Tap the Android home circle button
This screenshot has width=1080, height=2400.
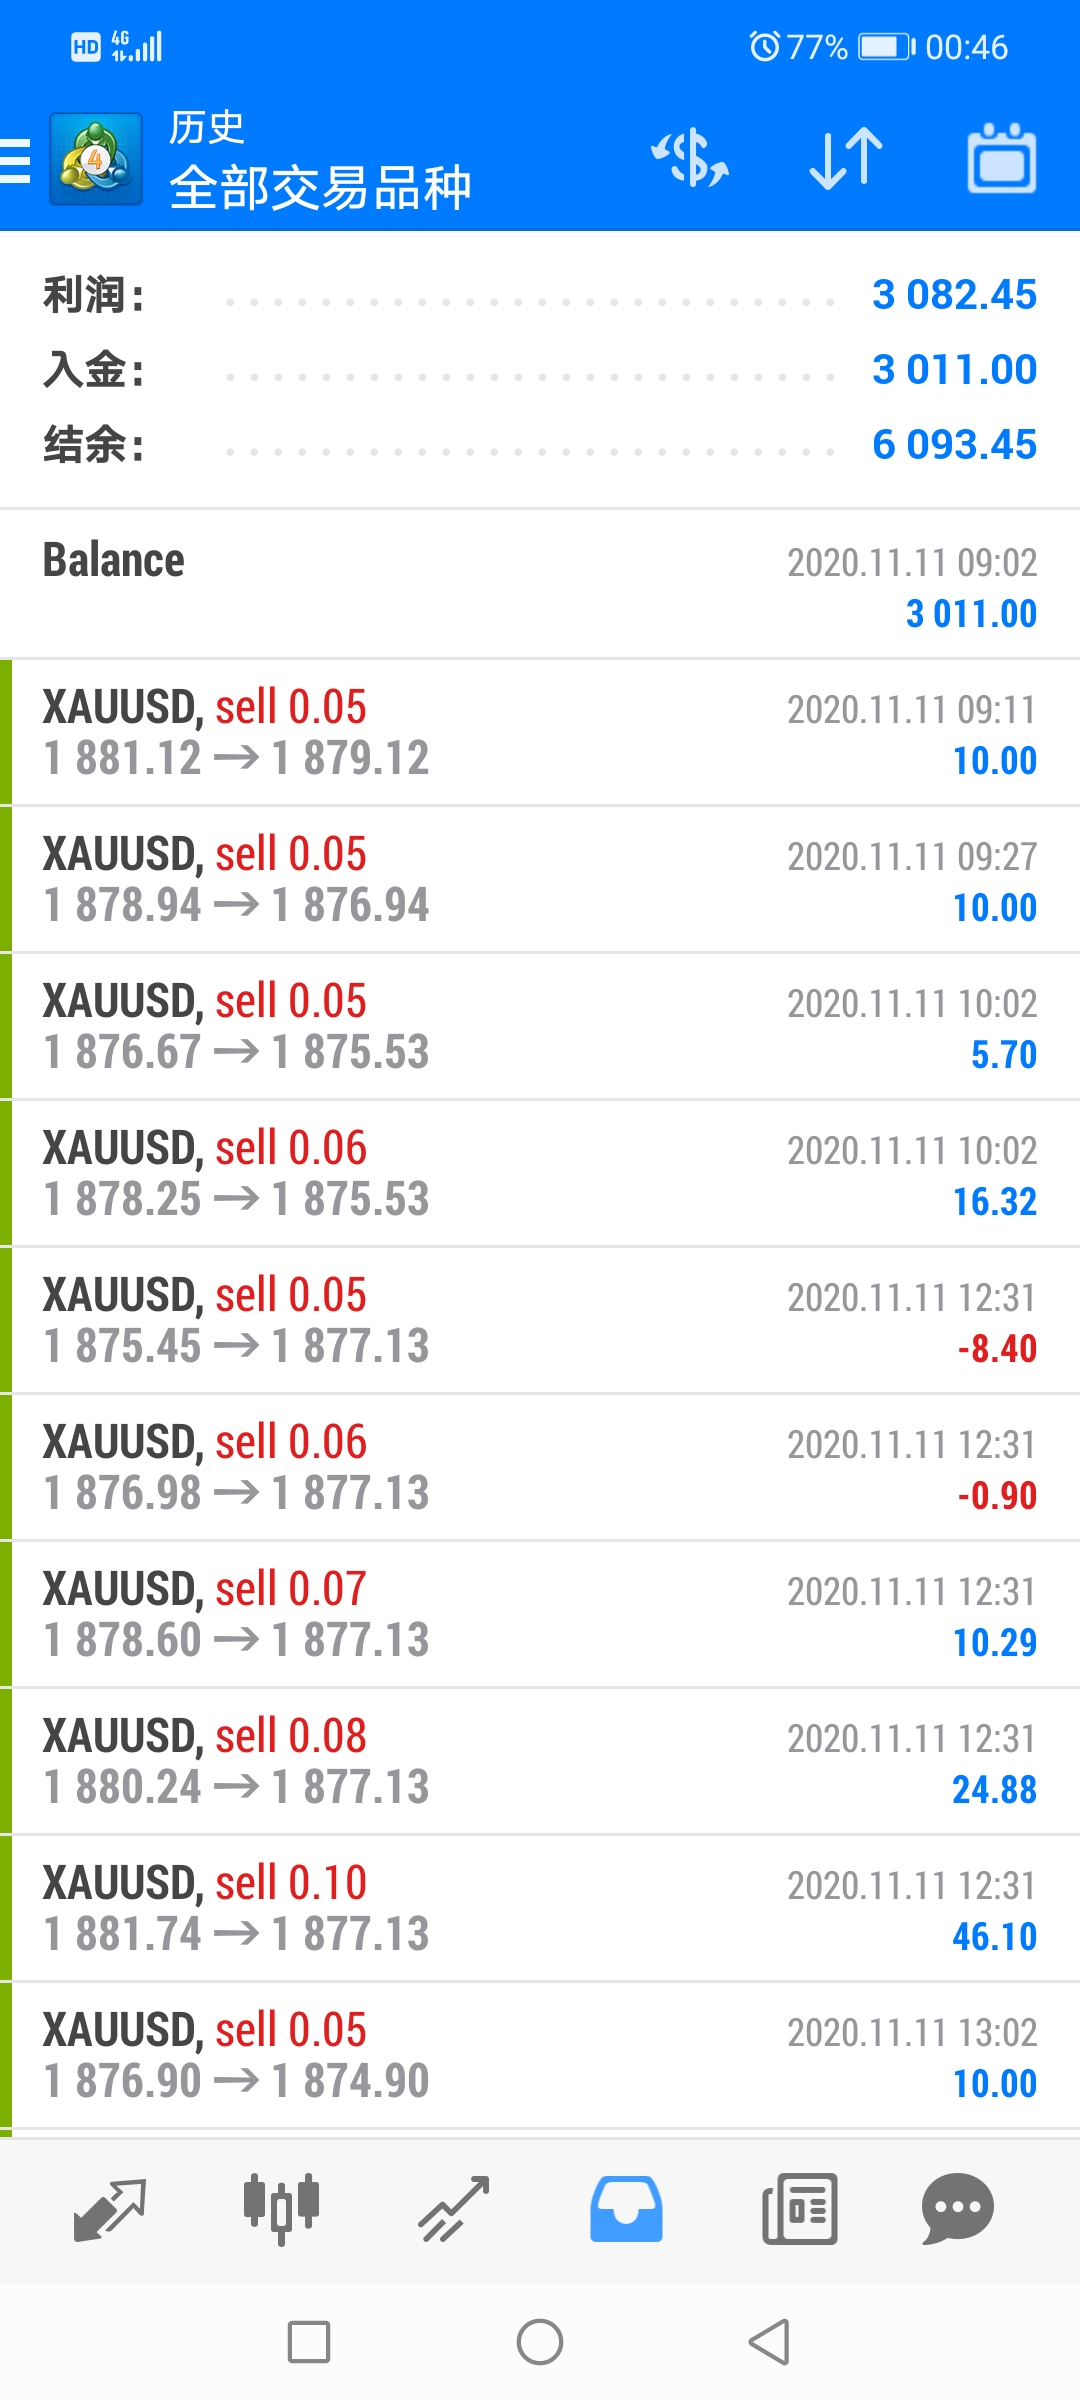tap(540, 2342)
